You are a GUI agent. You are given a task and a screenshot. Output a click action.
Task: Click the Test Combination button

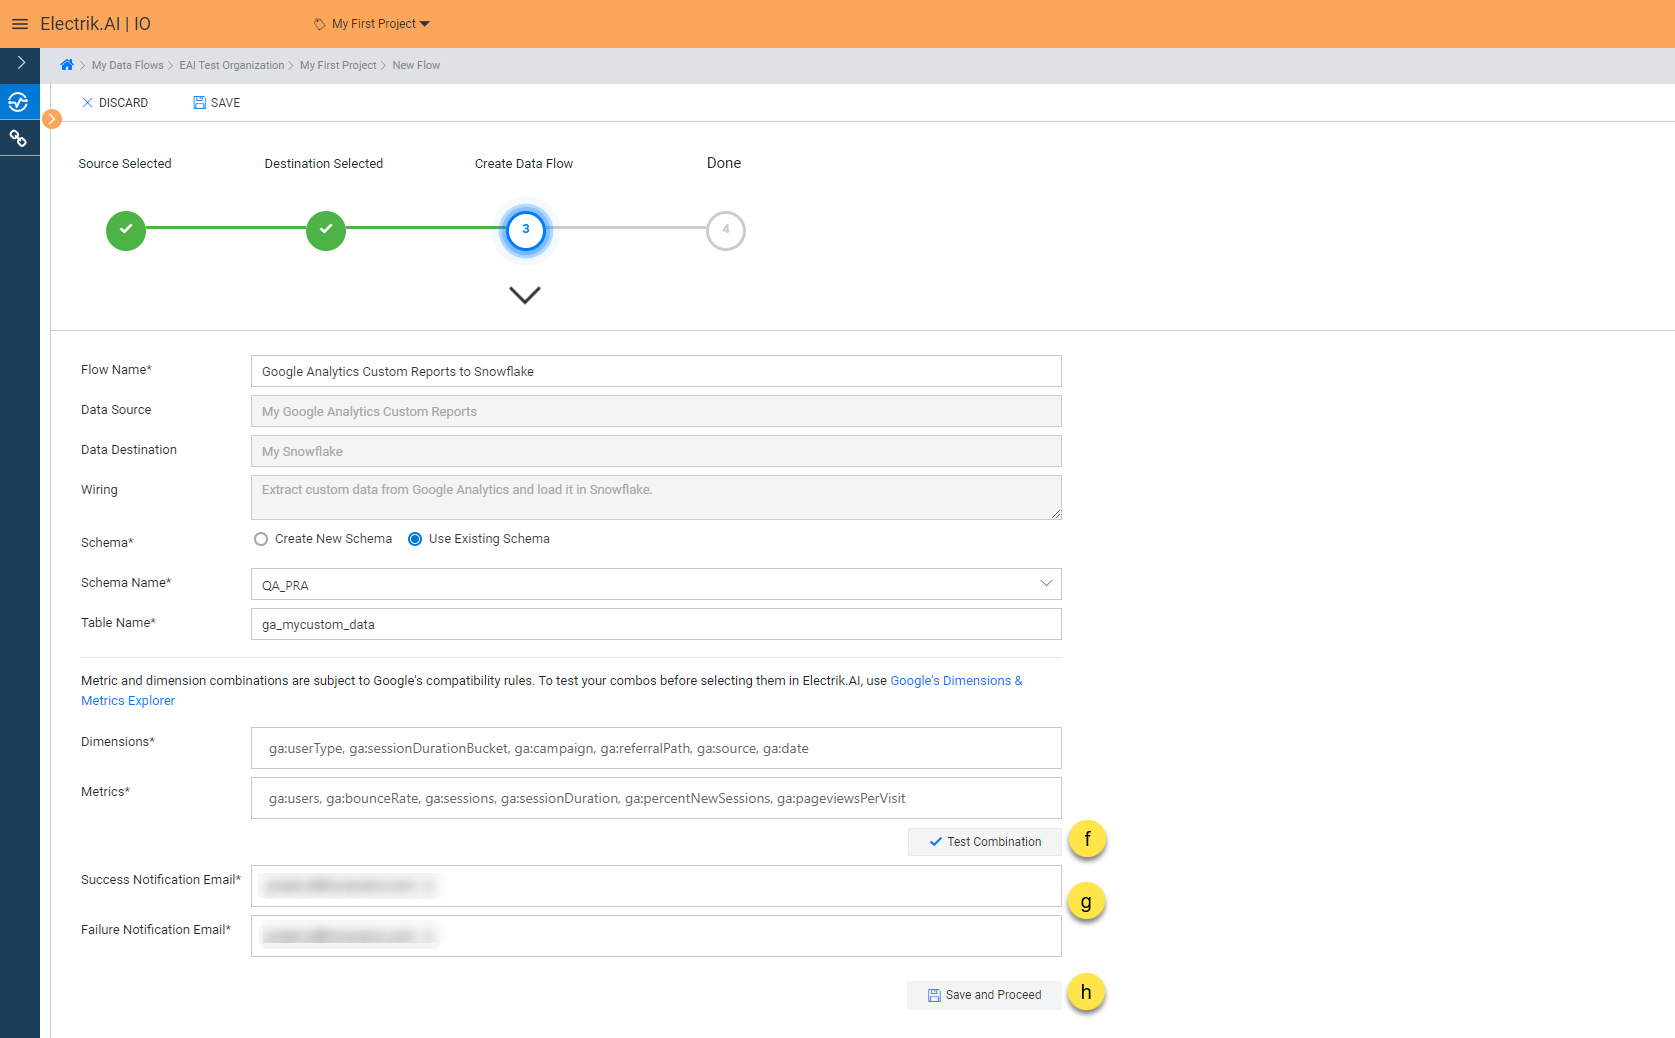point(984,842)
